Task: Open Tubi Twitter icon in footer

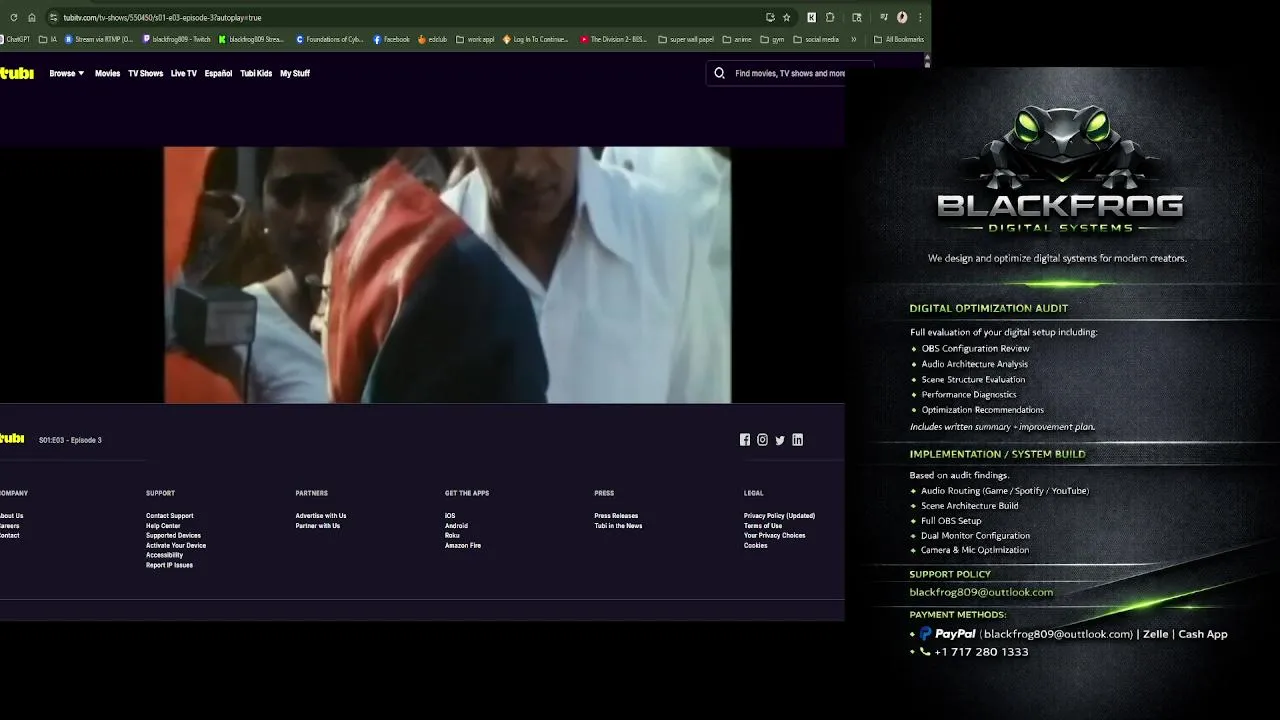Action: click(780, 440)
